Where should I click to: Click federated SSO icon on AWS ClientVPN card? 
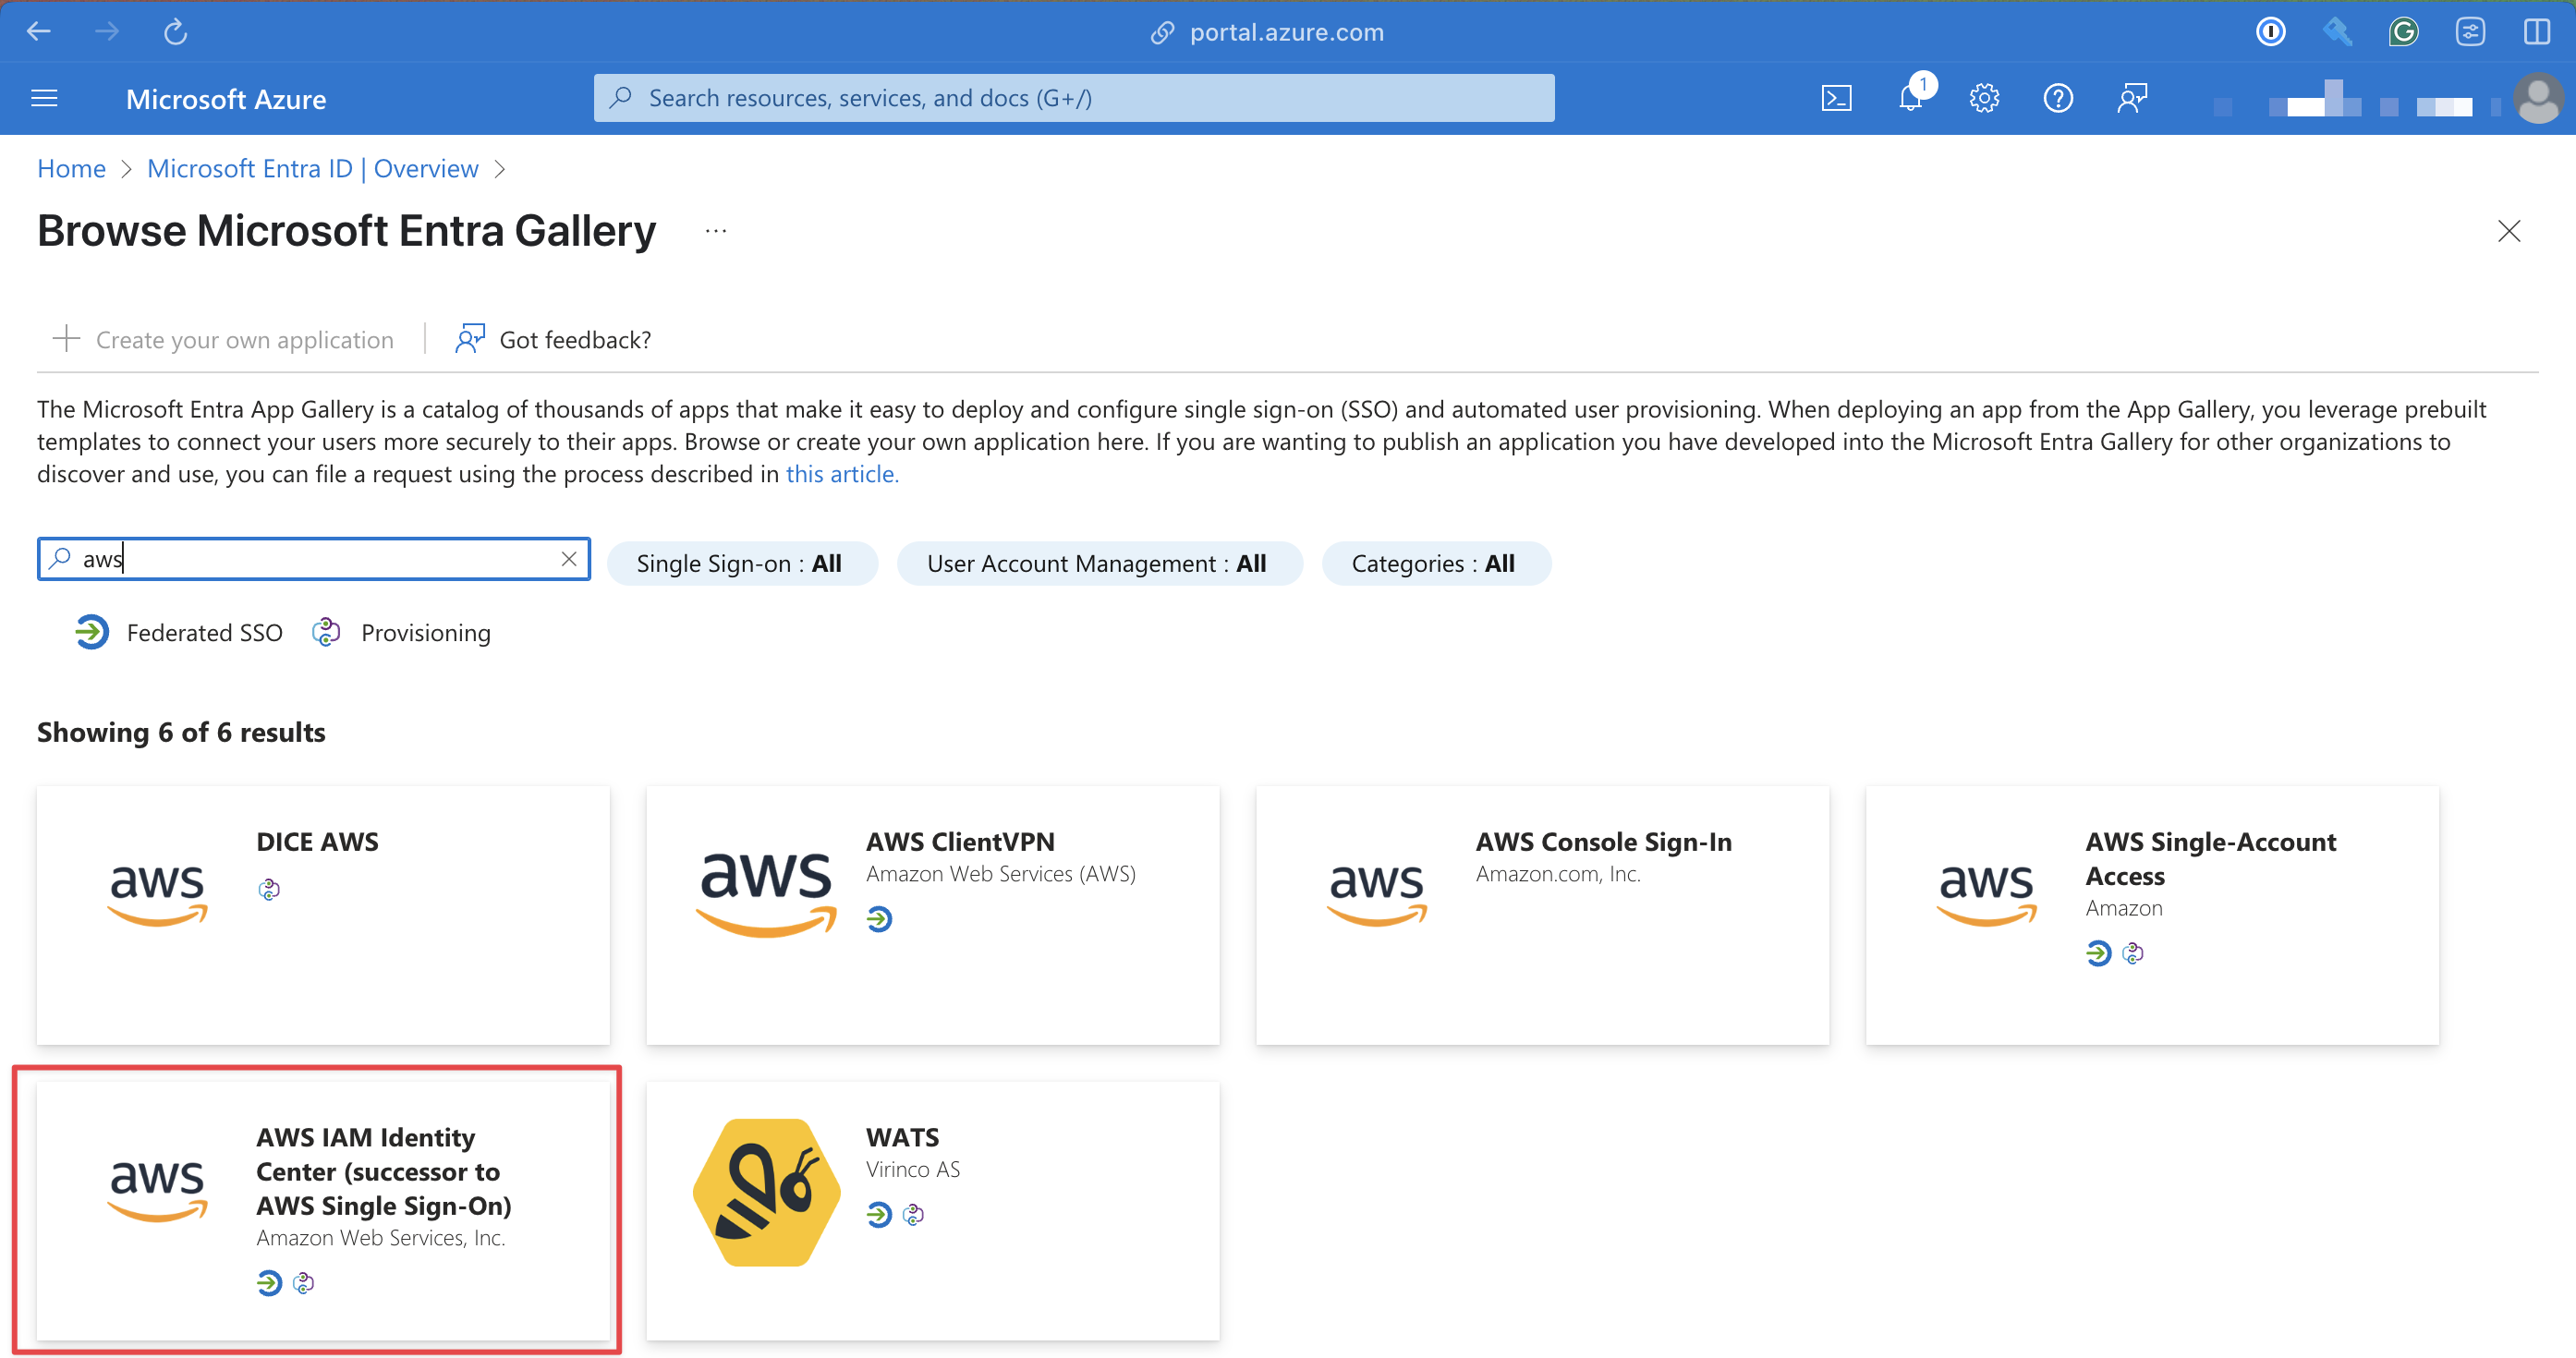879,919
